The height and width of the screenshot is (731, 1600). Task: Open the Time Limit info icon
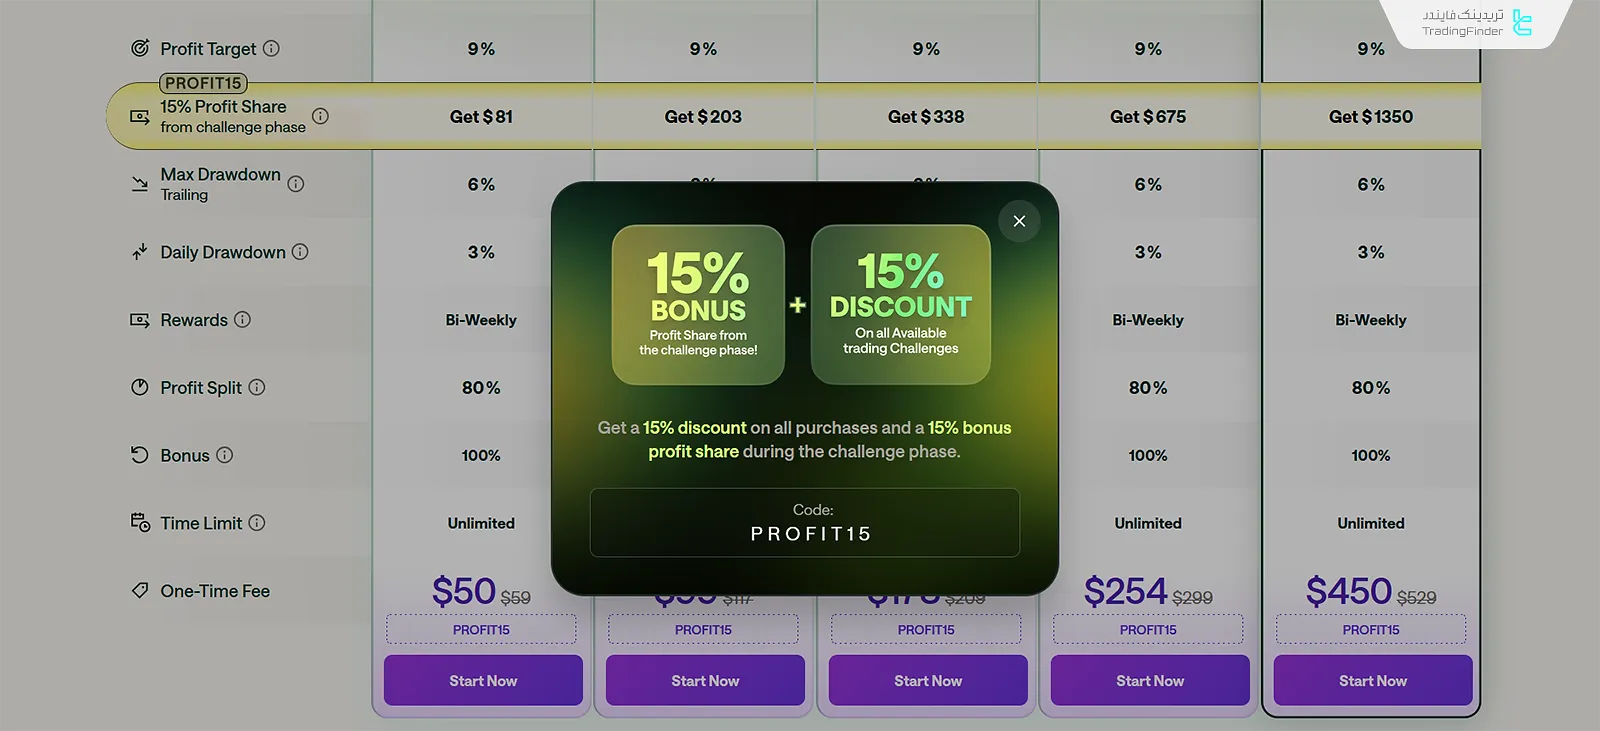pos(257,522)
